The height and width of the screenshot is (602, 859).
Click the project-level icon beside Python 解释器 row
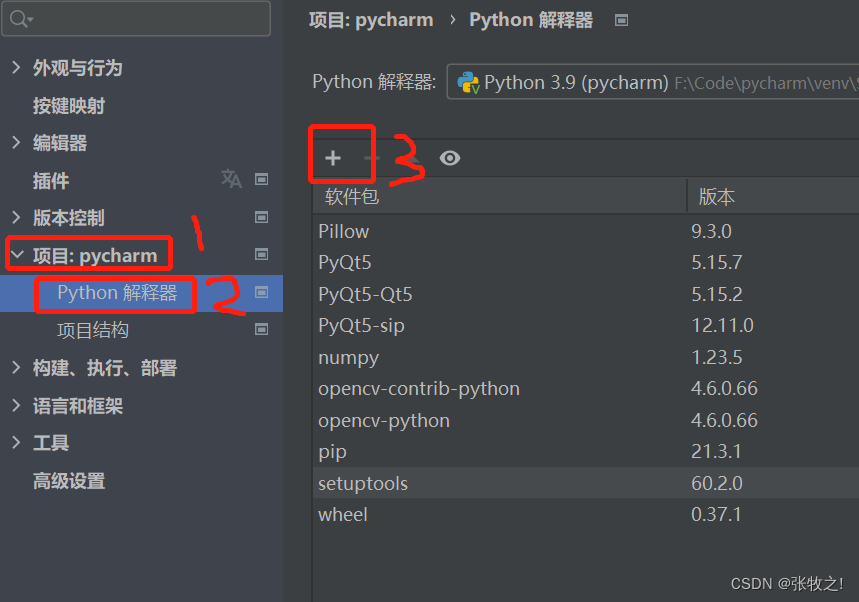pyautogui.click(x=262, y=292)
